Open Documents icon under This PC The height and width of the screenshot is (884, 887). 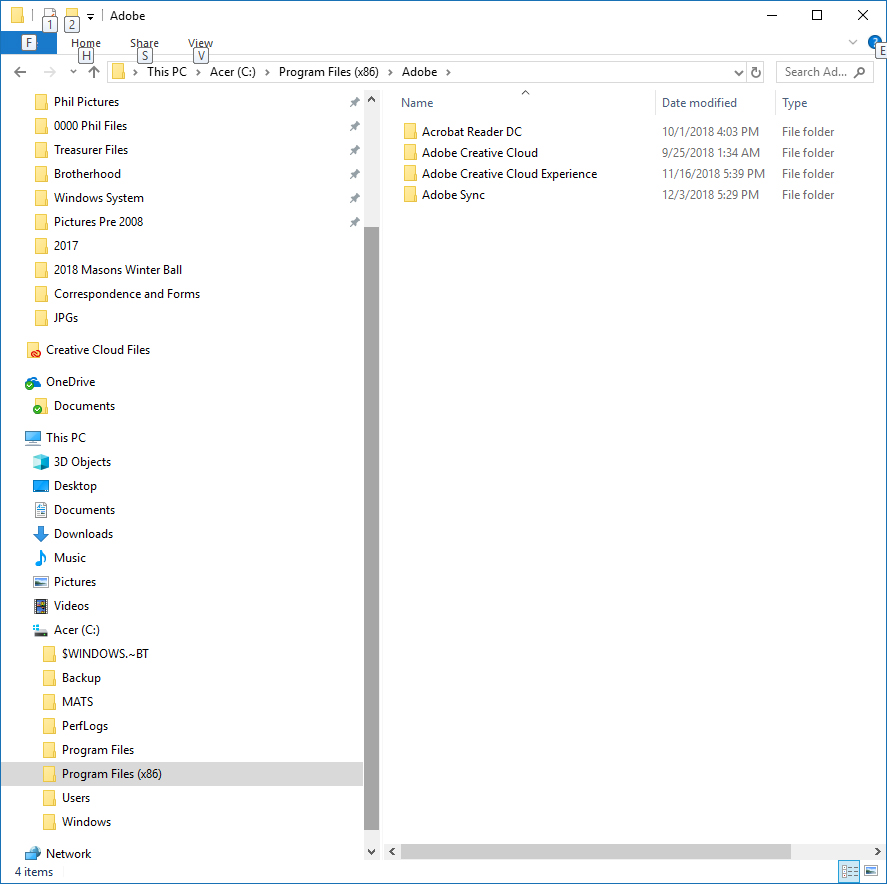(x=41, y=510)
